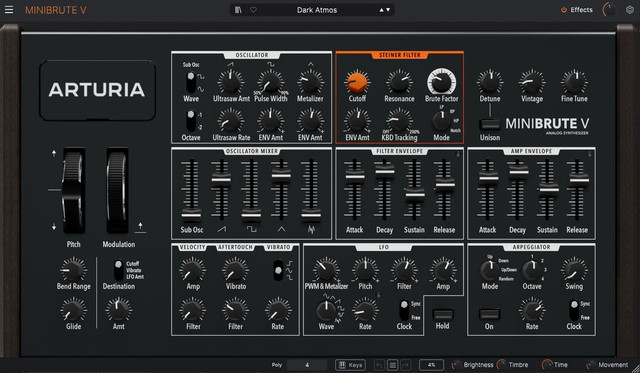This screenshot has width=640, height=373.
Task: Click the Filter Envelope Sustain fader
Action: pos(415,194)
